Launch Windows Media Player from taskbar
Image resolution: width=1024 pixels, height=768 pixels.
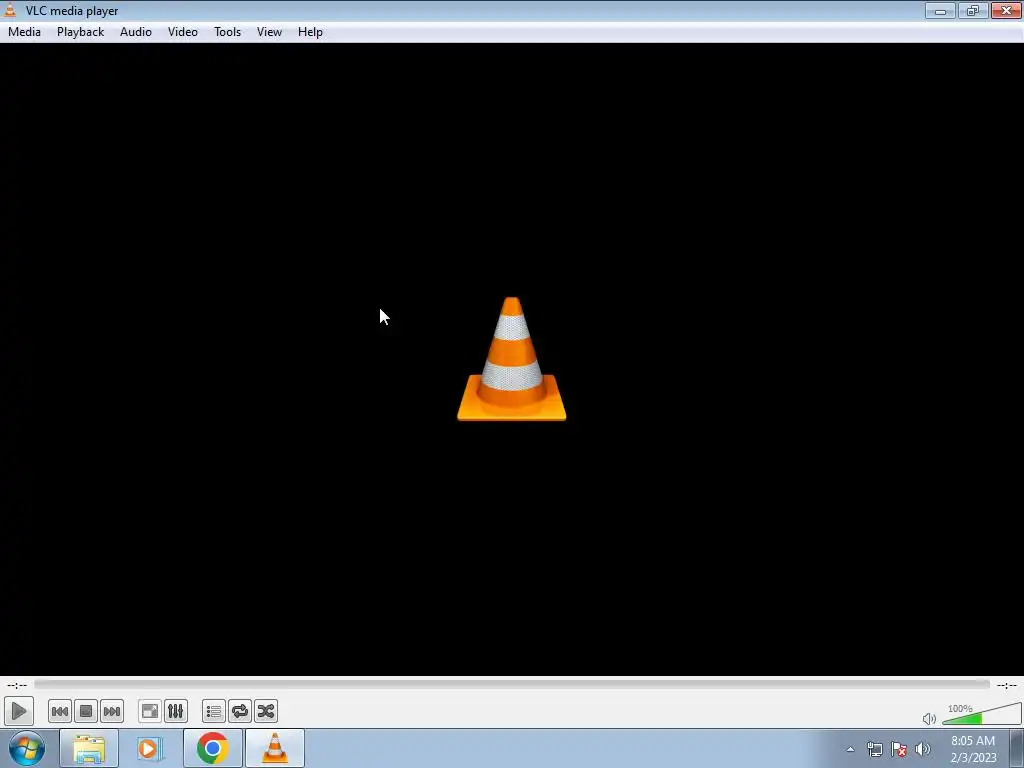149,748
